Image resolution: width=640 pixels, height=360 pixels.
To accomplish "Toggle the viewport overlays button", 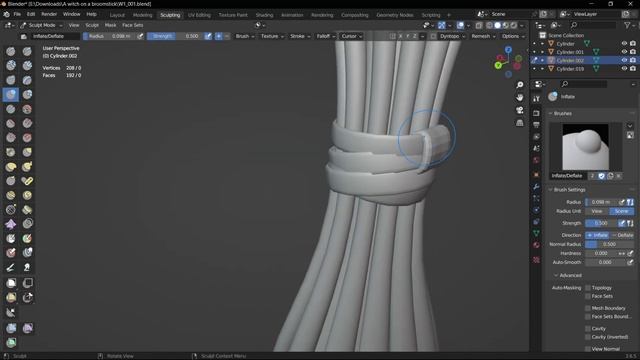I will 460,25.
